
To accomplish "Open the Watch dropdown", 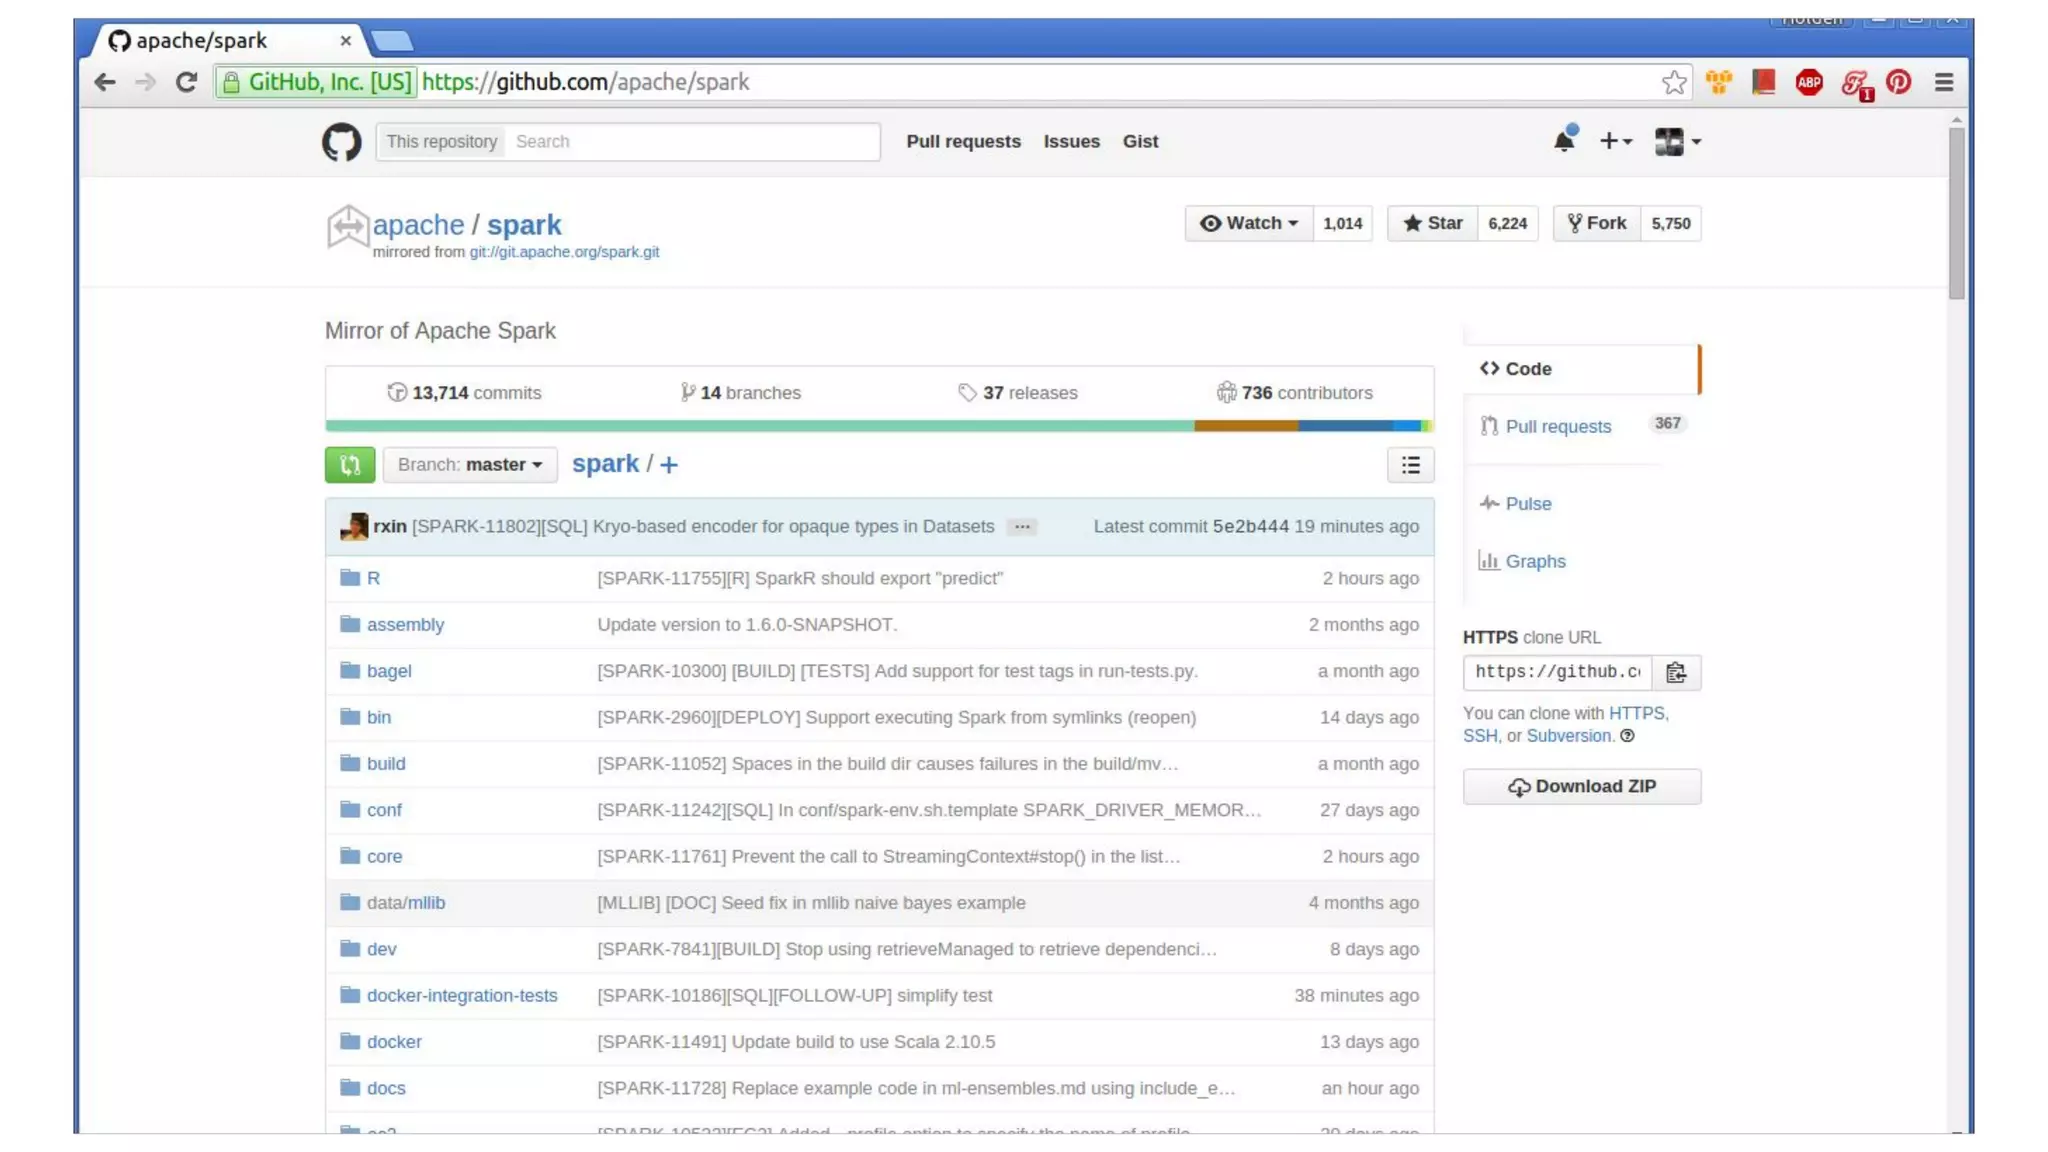I will (1248, 223).
